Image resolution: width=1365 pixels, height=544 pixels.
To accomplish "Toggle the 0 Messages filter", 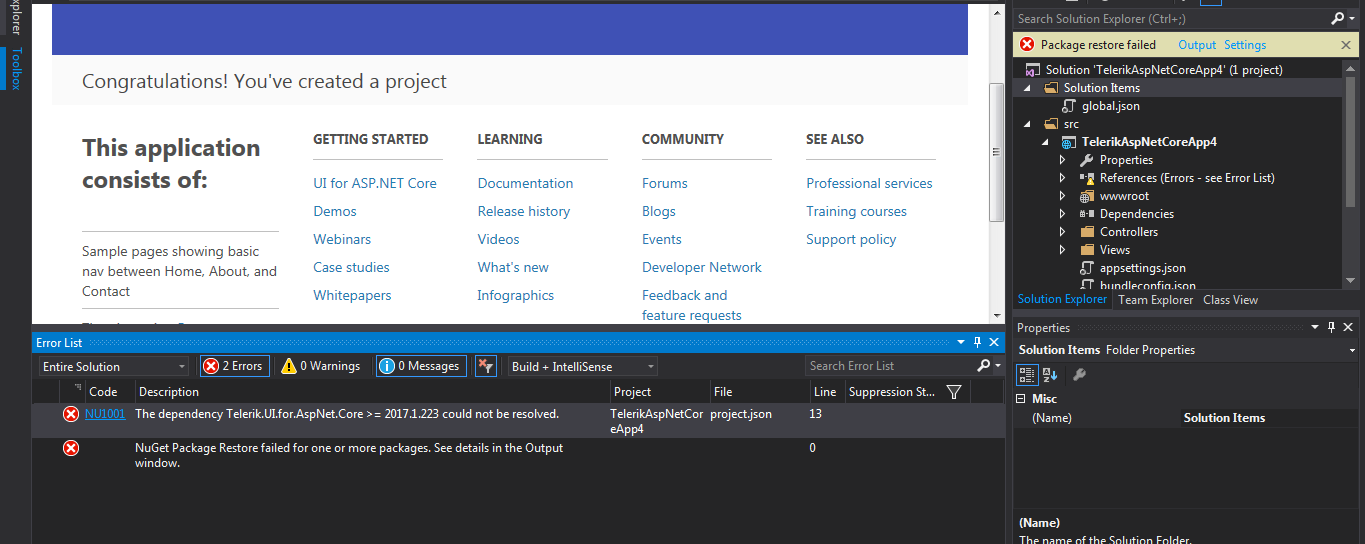I will [421, 366].
